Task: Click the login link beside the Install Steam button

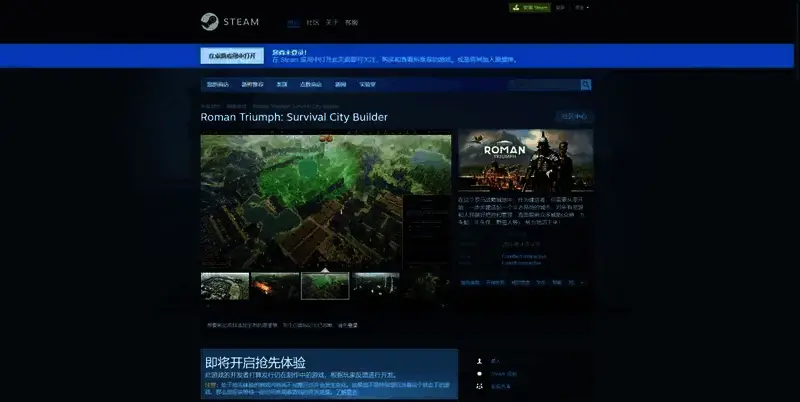Action: pyautogui.click(x=560, y=8)
